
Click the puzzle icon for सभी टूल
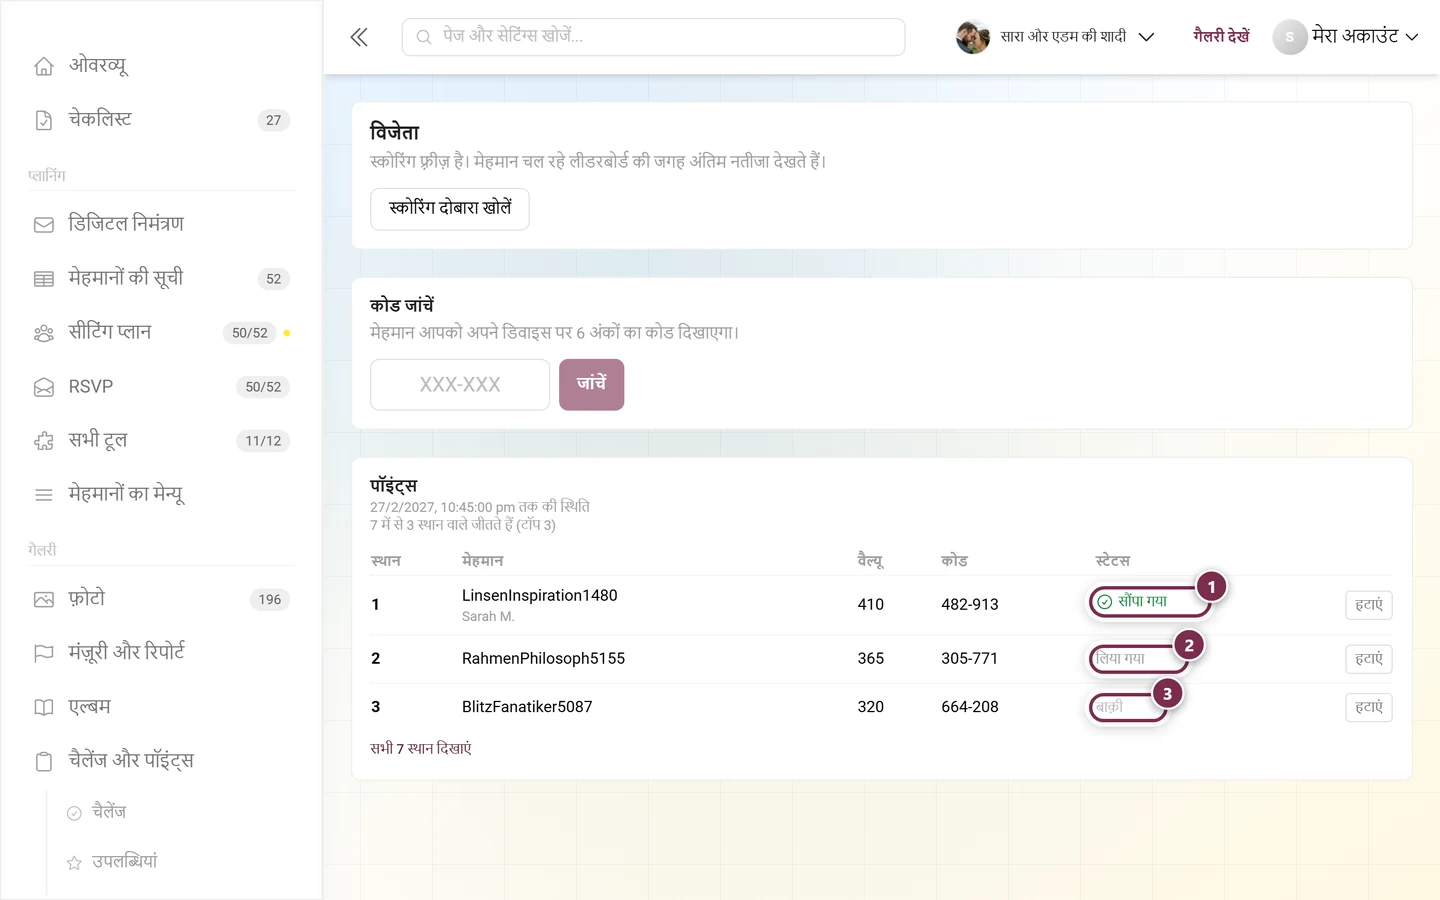click(44, 441)
